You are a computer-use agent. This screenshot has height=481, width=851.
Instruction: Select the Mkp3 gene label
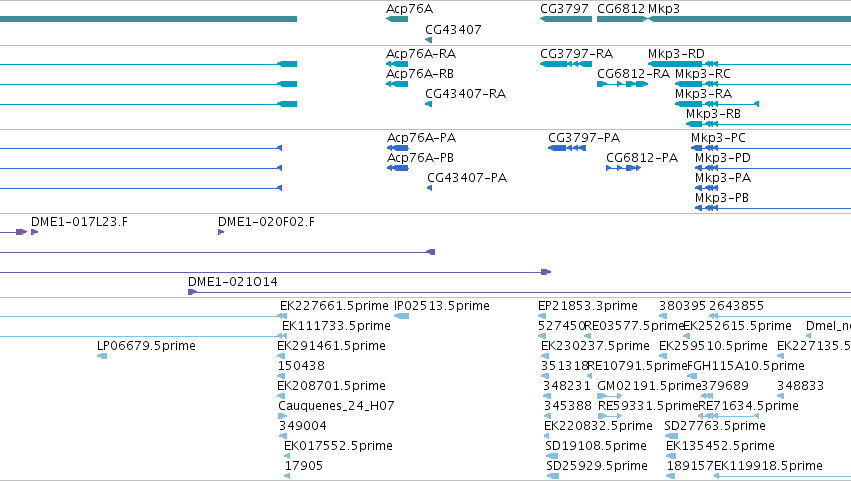click(x=664, y=9)
